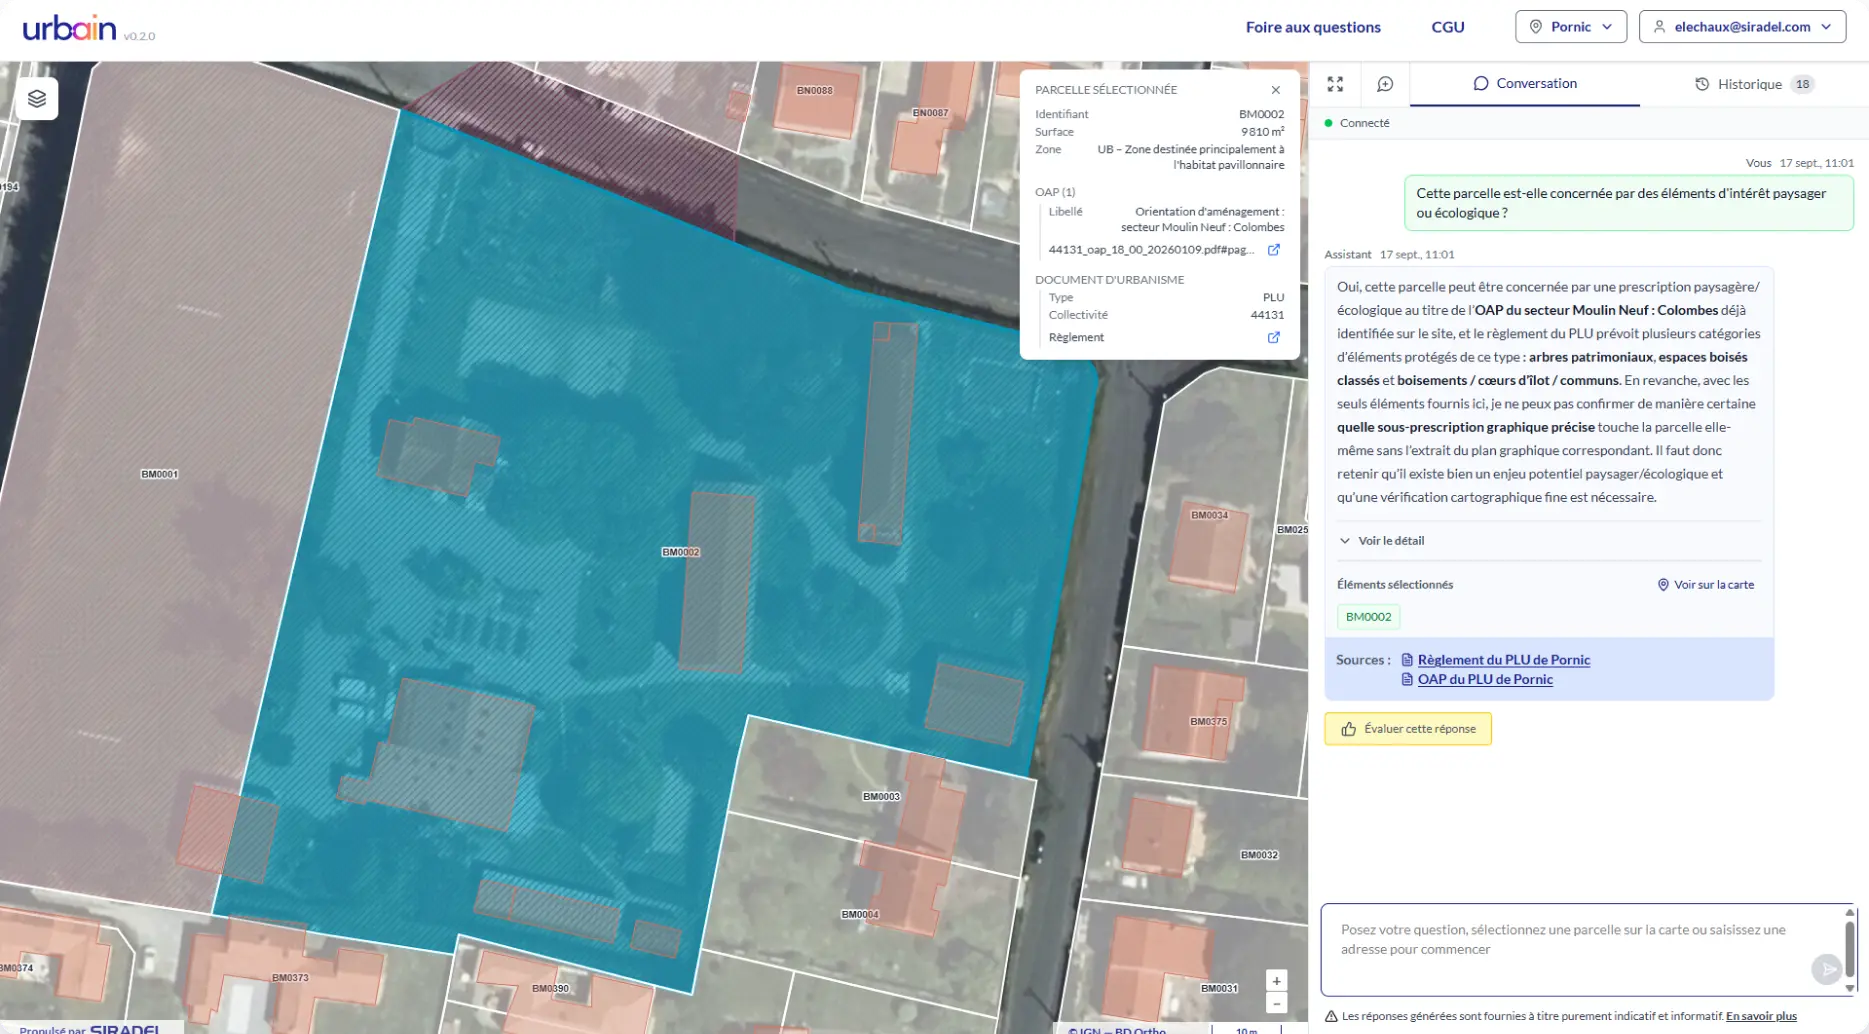Open the map layers panel

click(37, 98)
